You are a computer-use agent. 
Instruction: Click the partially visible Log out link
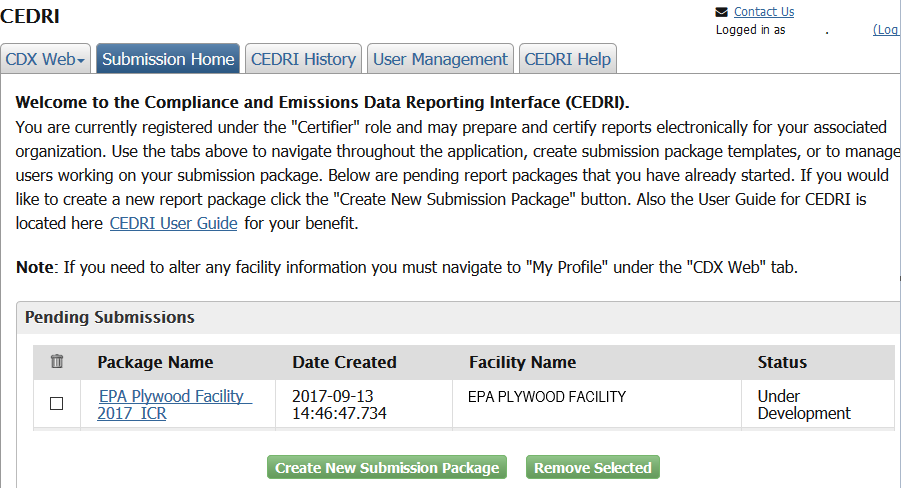pos(886,30)
